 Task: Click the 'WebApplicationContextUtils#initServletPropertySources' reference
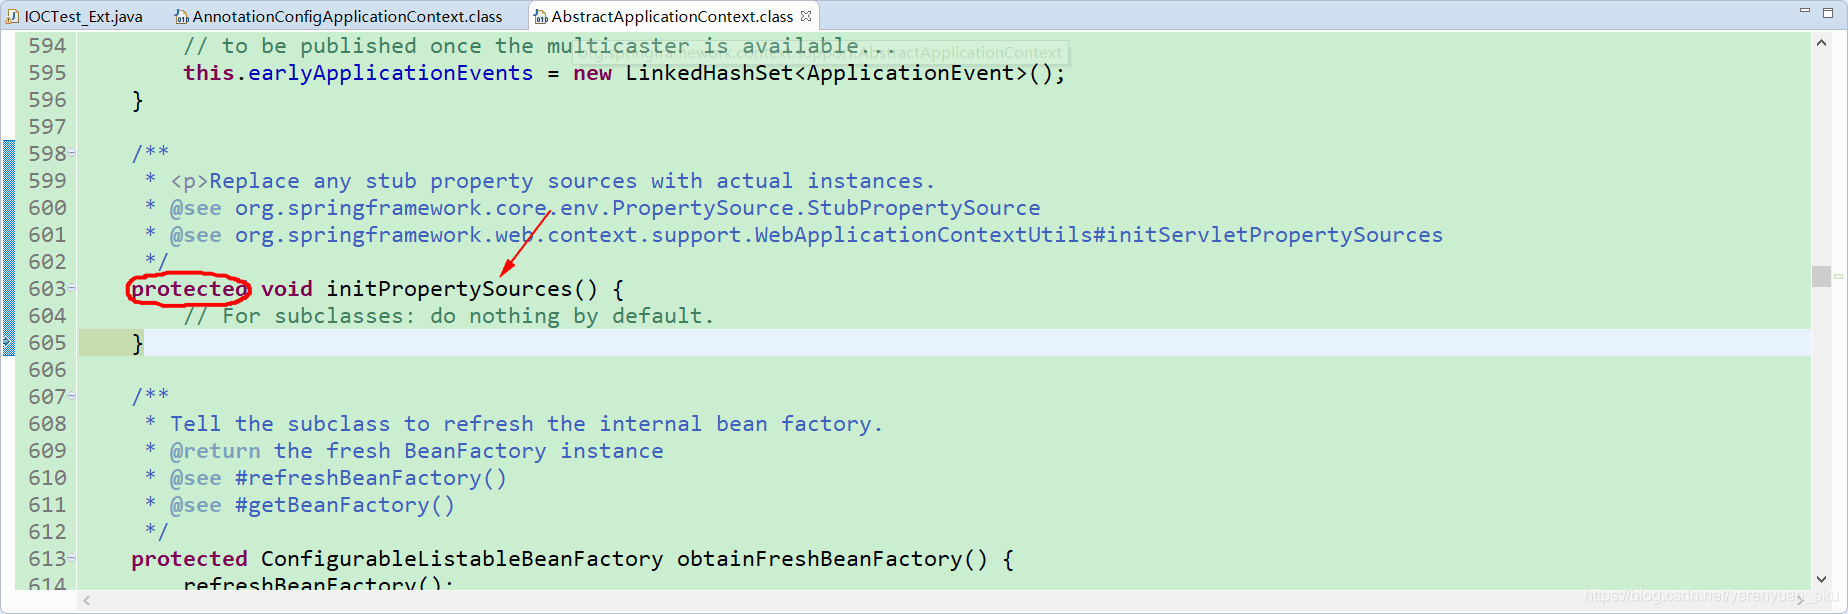[1098, 235]
